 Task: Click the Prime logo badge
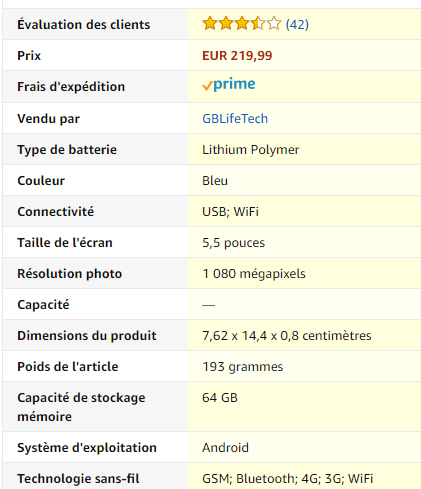229,84
